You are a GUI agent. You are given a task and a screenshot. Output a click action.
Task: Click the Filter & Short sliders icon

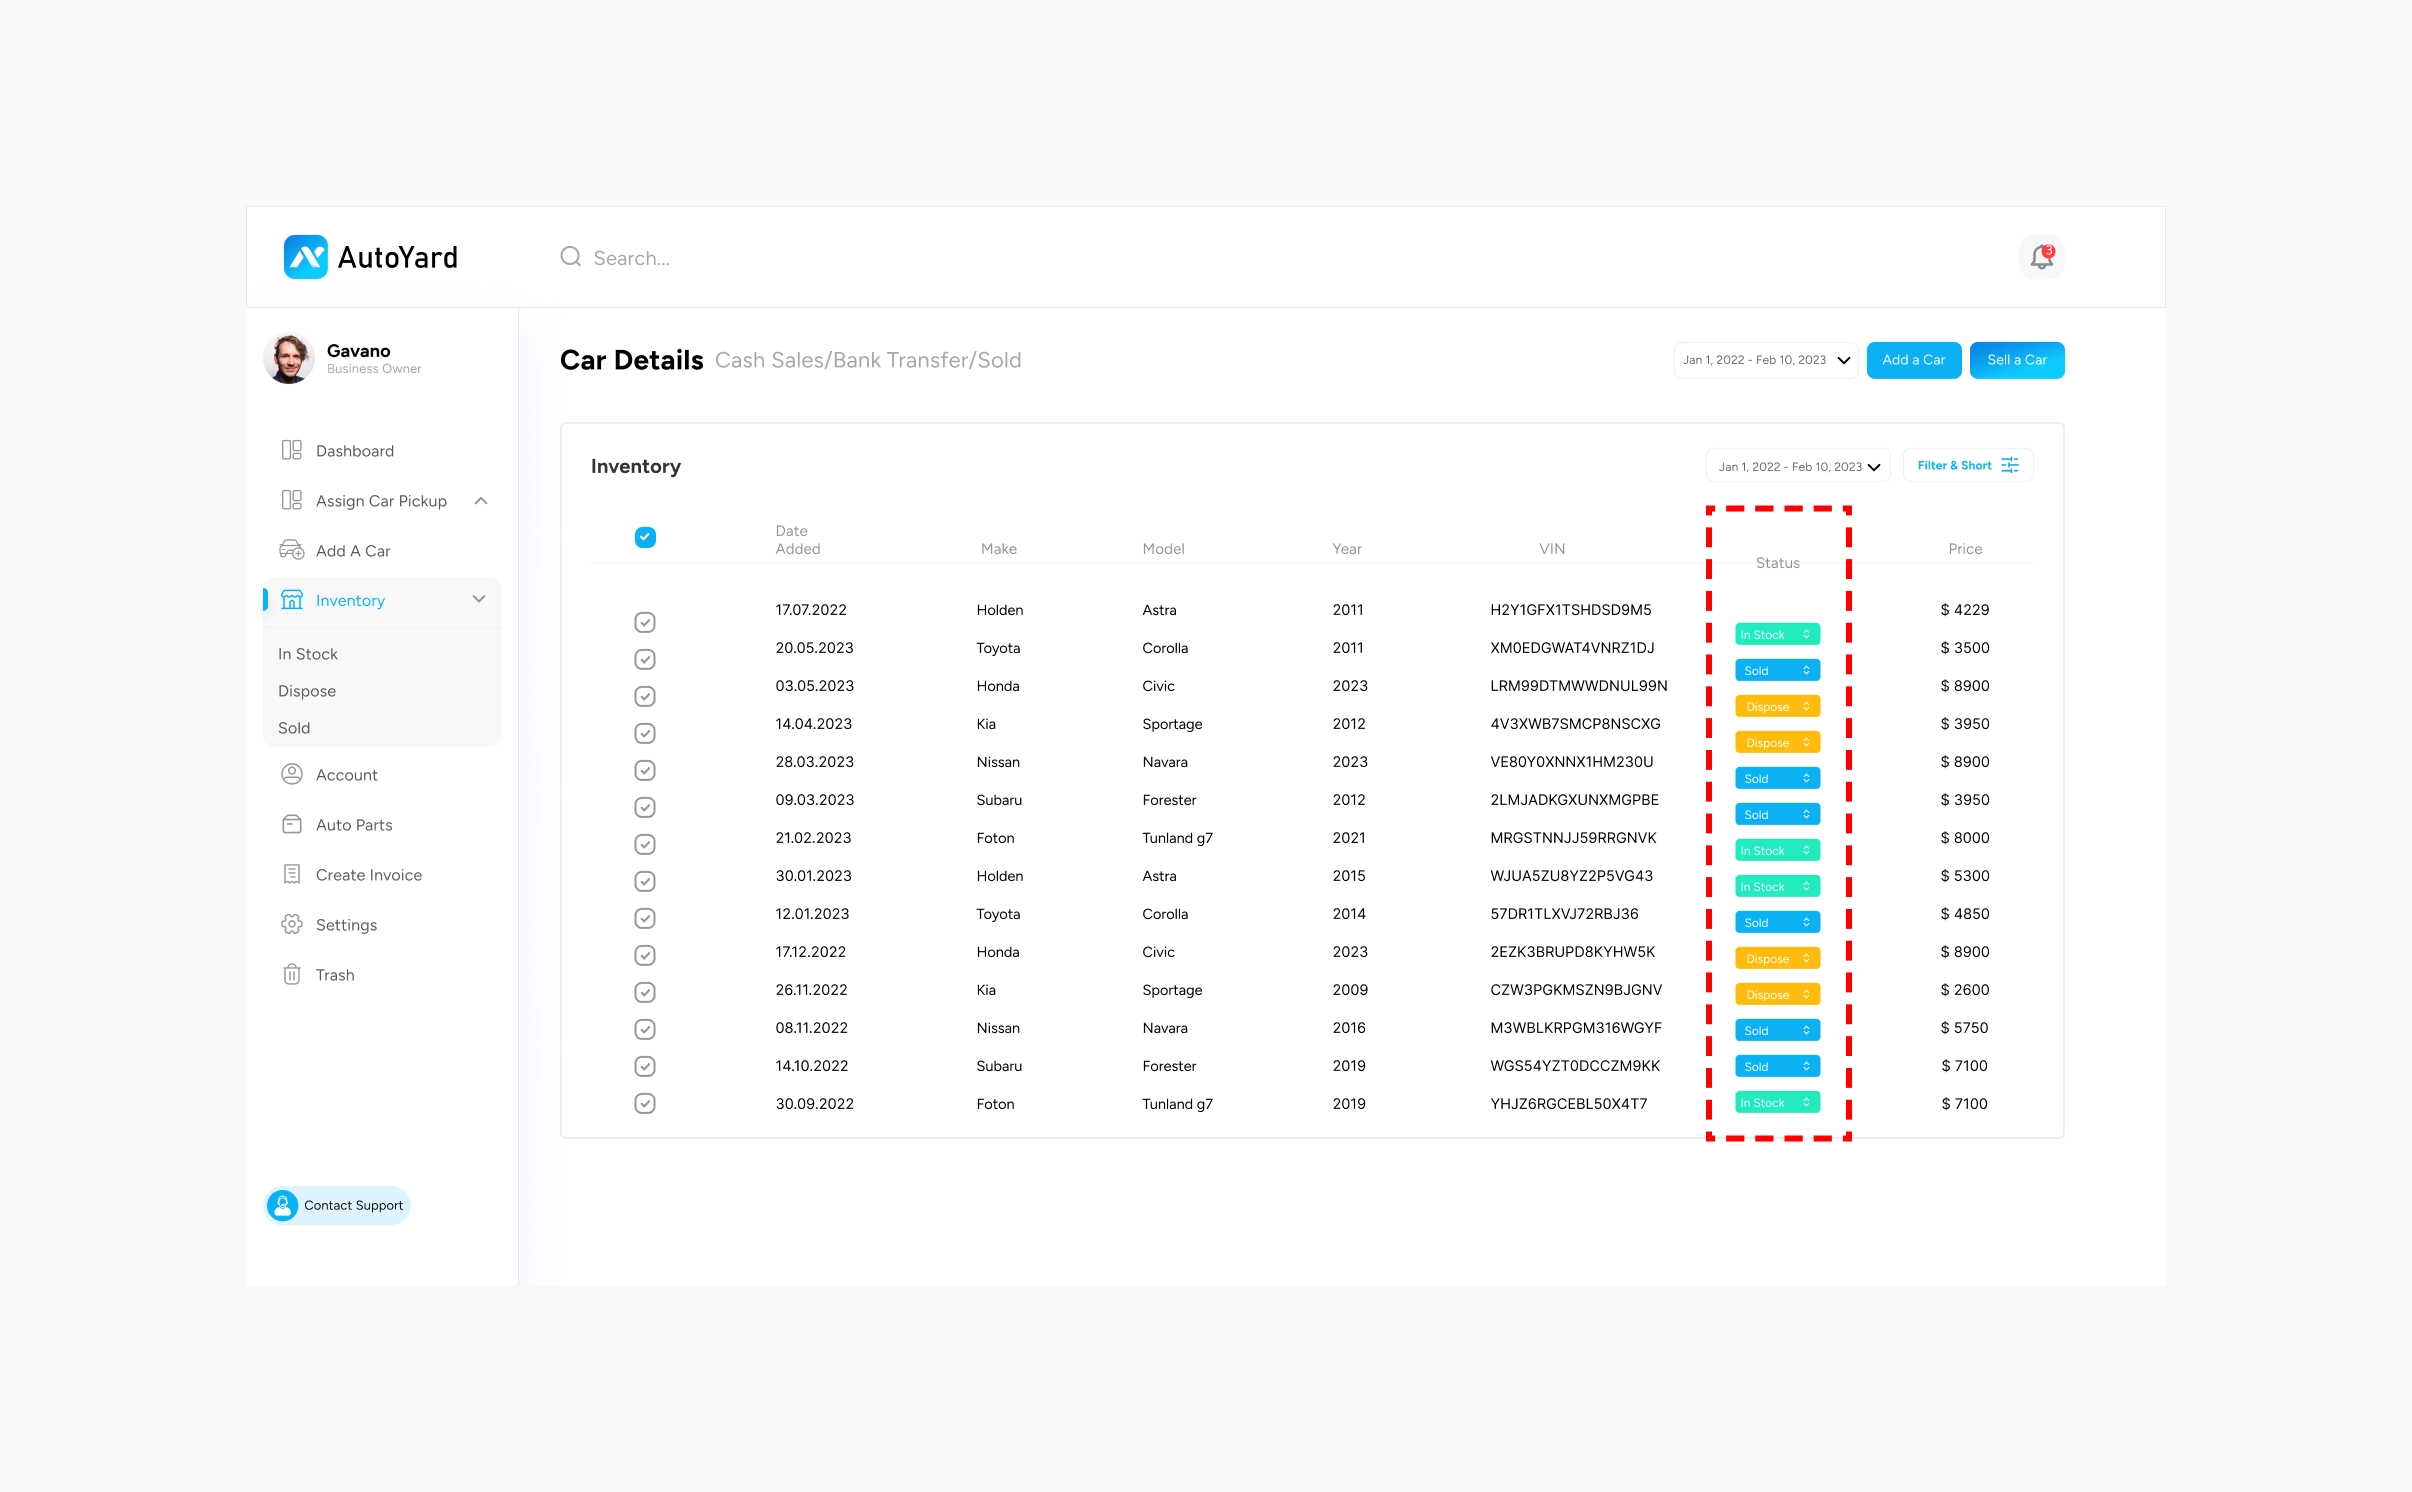point(2010,465)
